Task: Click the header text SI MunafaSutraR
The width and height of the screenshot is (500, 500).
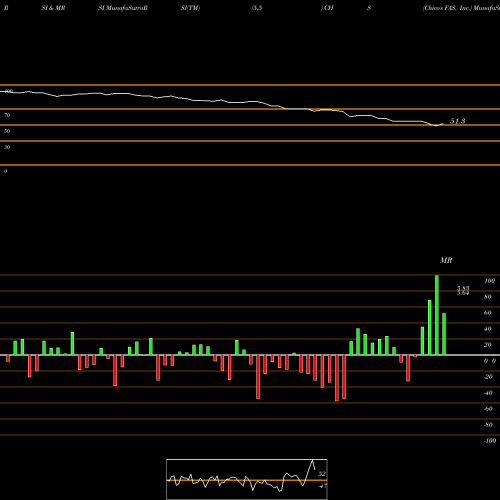Action: (123, 8)
